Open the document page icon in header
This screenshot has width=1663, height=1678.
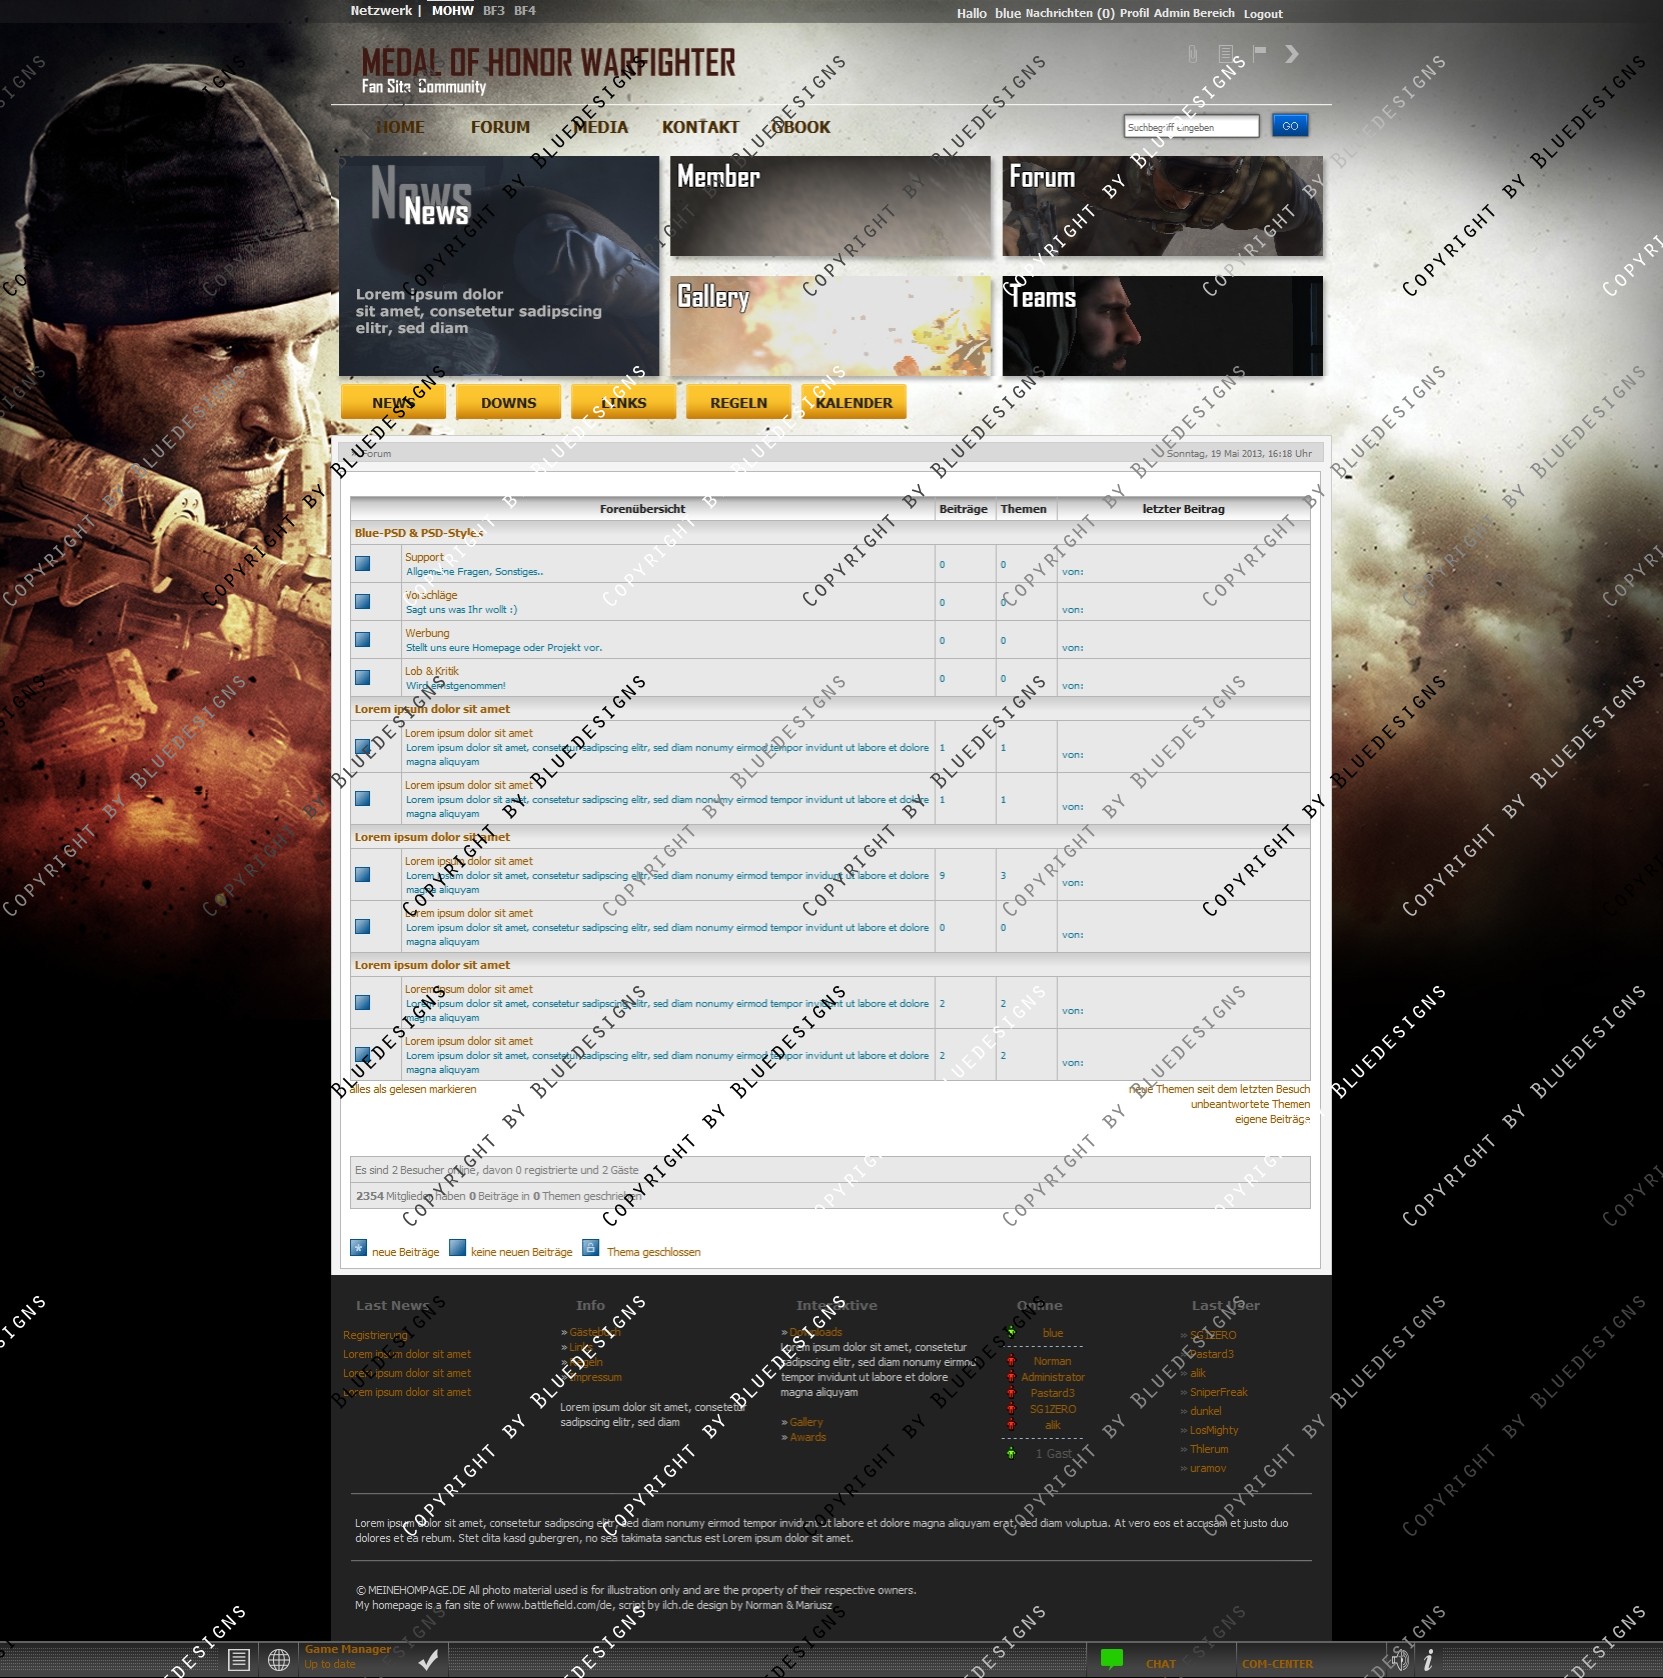click(x=1226, y=53)
